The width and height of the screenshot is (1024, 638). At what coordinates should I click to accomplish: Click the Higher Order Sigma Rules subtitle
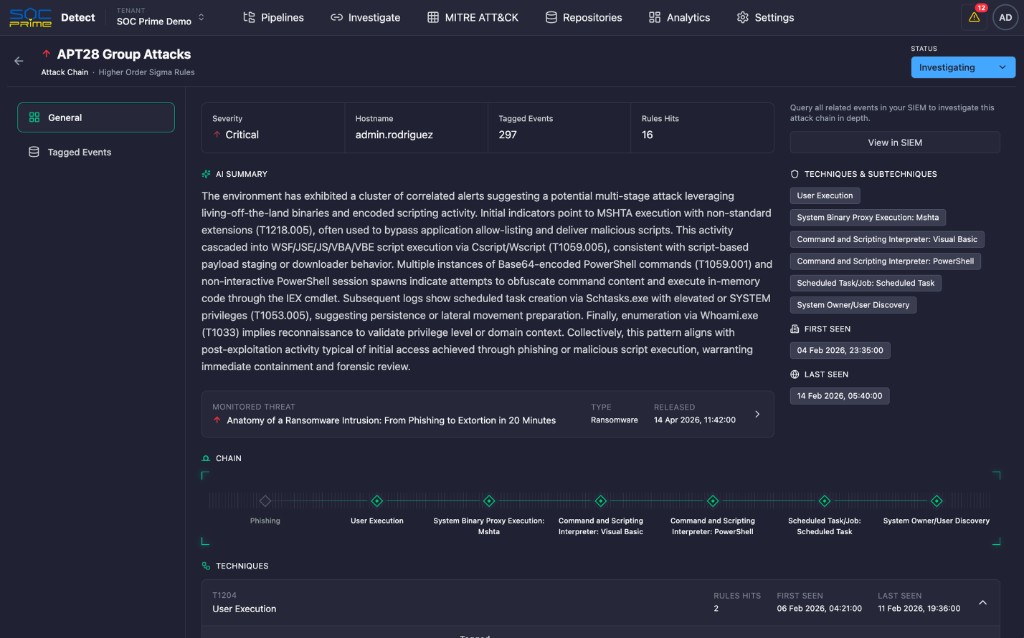coord(146,72)
